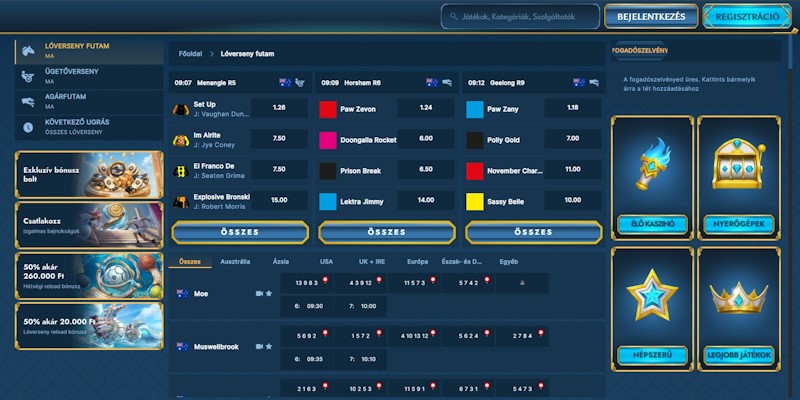Click the Australian flag beside Moe
This screenshot has width=800, height=400.
182,294
